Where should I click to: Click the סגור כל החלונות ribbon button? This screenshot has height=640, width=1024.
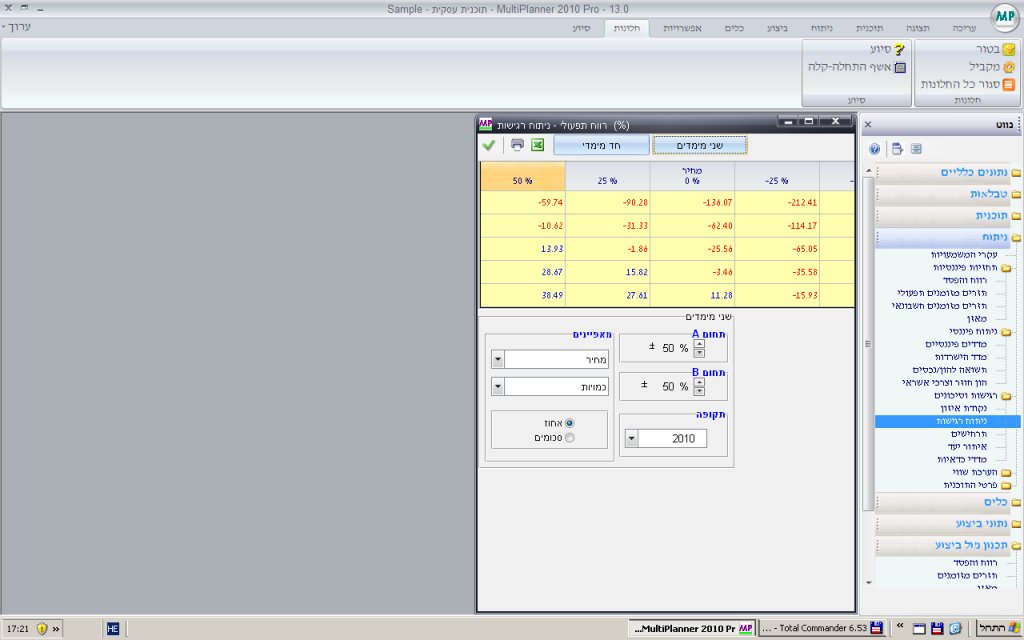(968, 84)
